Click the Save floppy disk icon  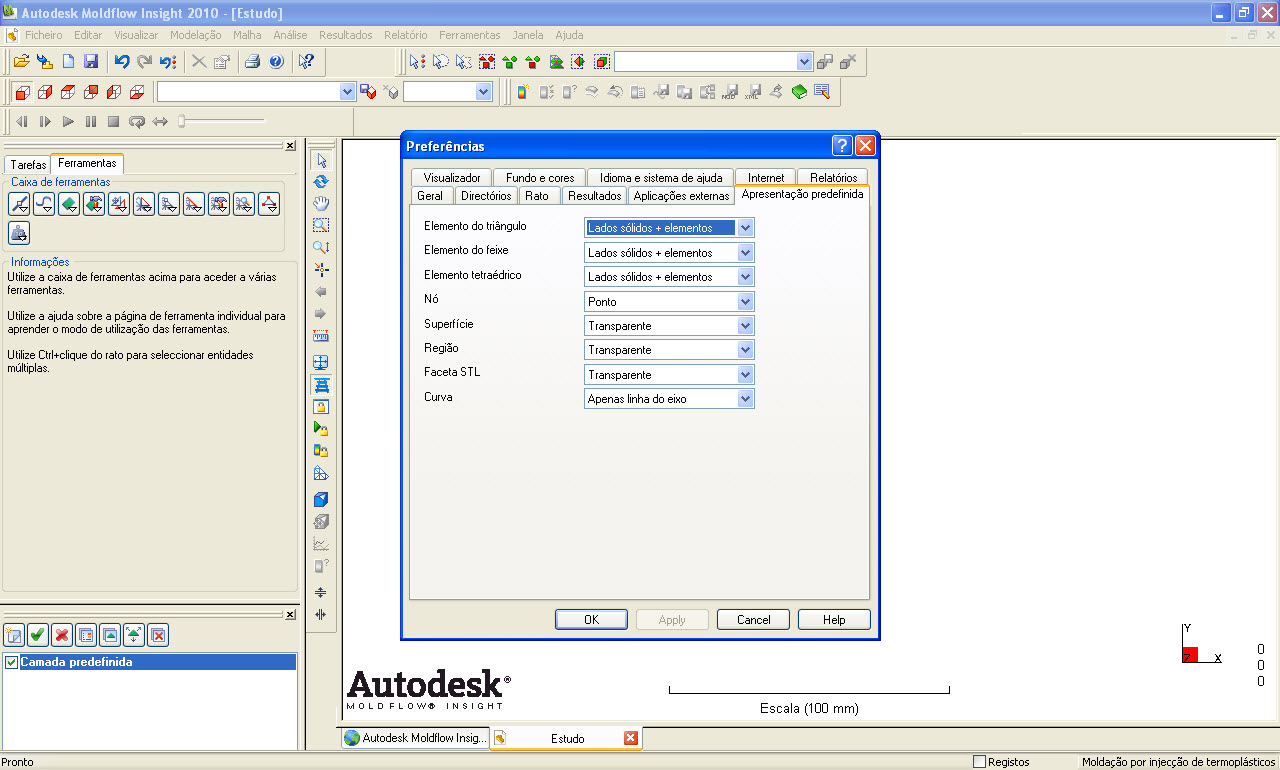(91, 62)
